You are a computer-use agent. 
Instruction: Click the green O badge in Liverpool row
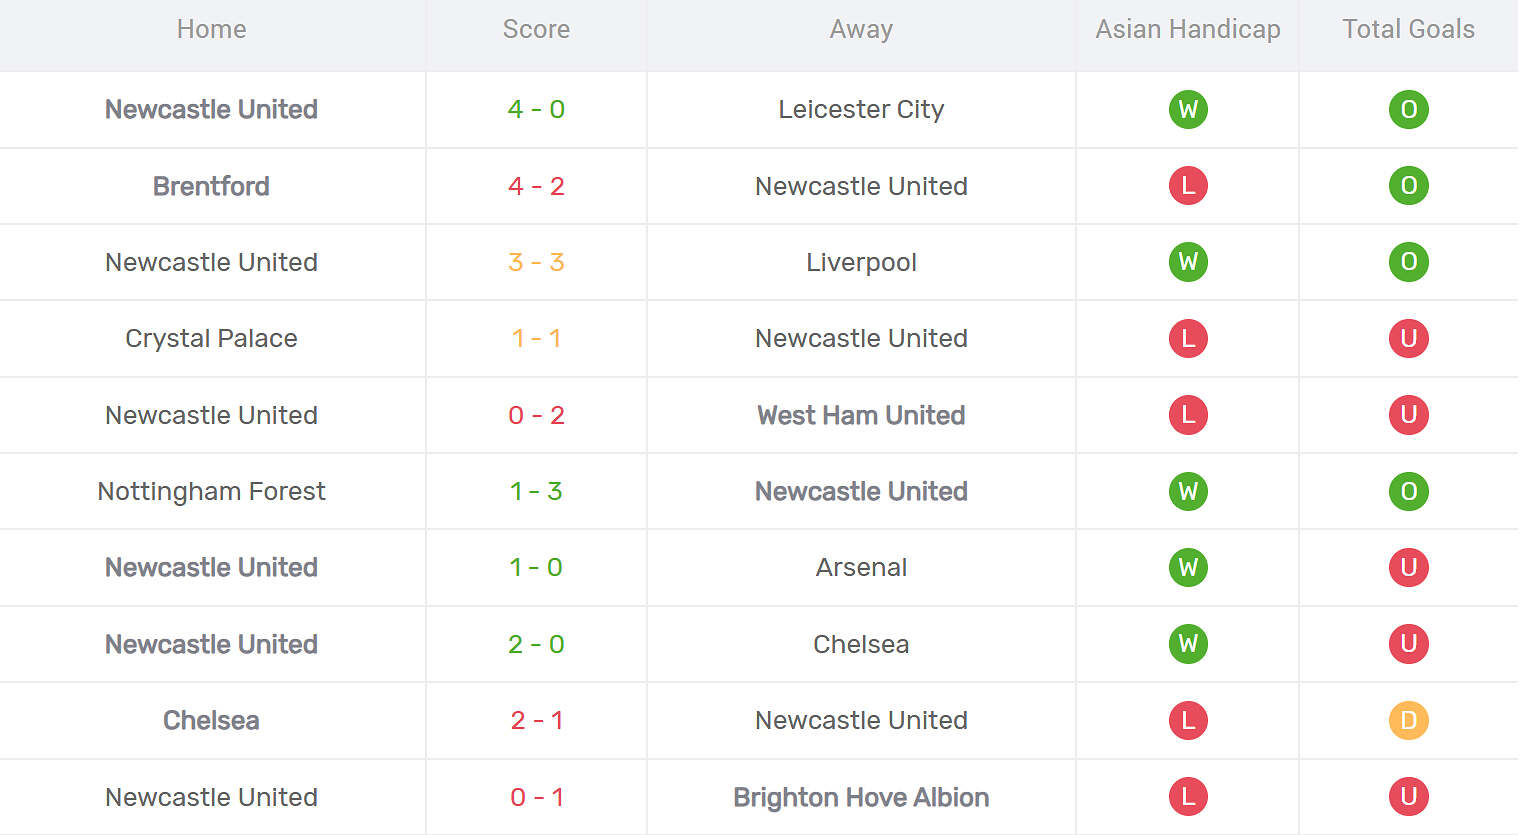click(1408, 262)
